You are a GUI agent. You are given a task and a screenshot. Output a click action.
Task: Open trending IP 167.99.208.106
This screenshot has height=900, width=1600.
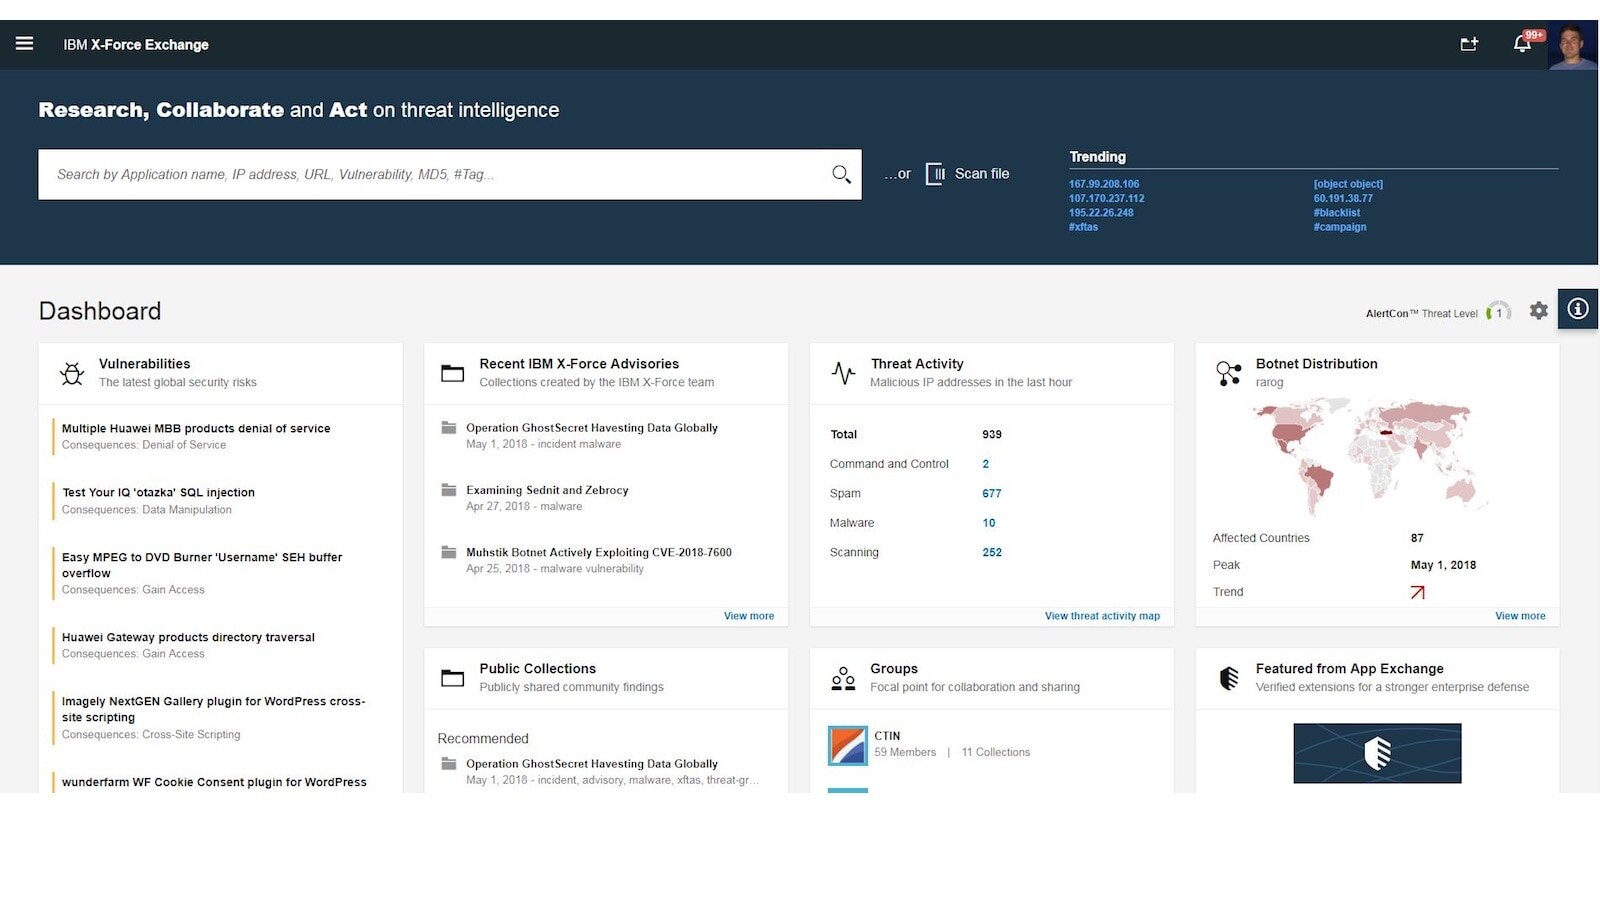pyautogui.click(x=1104, y=184)
